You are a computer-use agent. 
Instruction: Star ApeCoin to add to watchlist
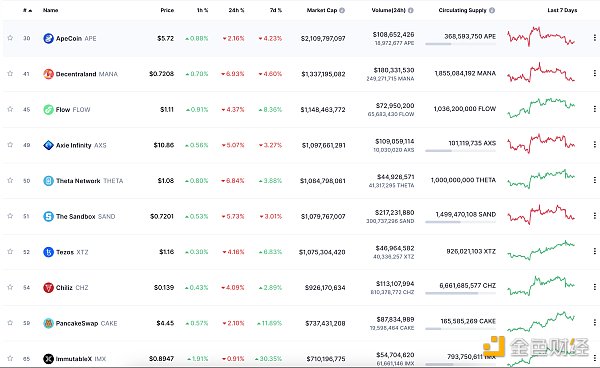(x=10, y=38)
